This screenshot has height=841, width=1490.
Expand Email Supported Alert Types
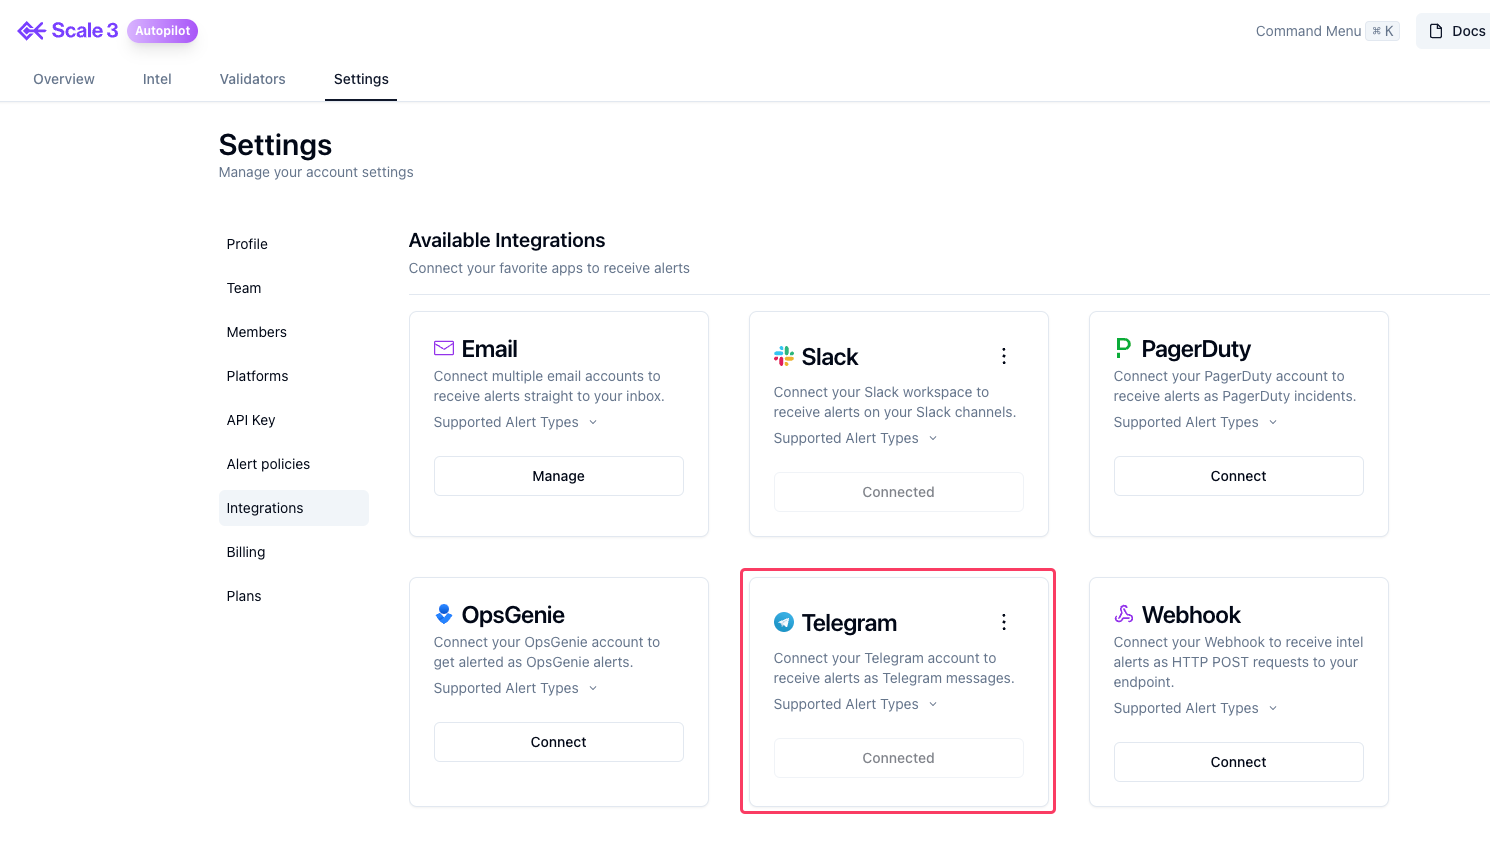tap(515, 422)
